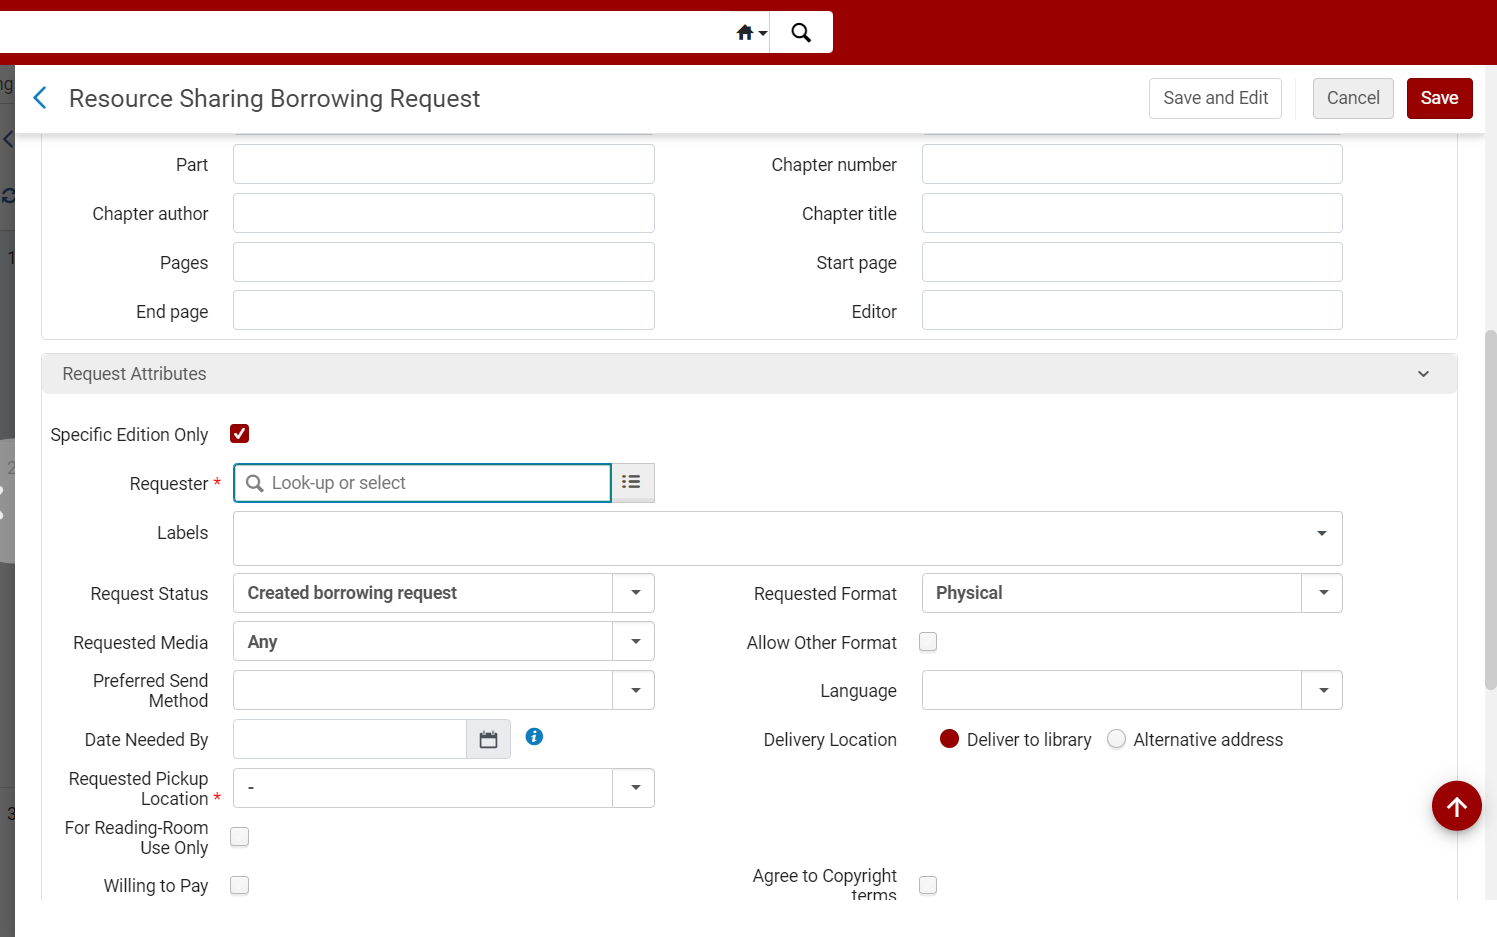Click the Save and Edit button

[x=1215, y=98]
